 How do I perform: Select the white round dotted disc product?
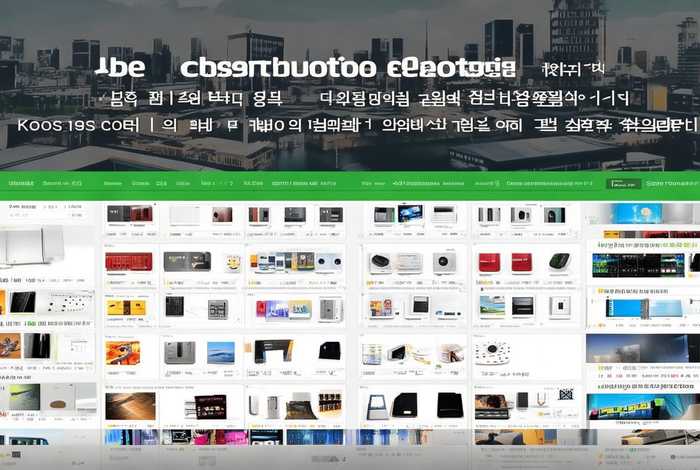tap(492, 353)
